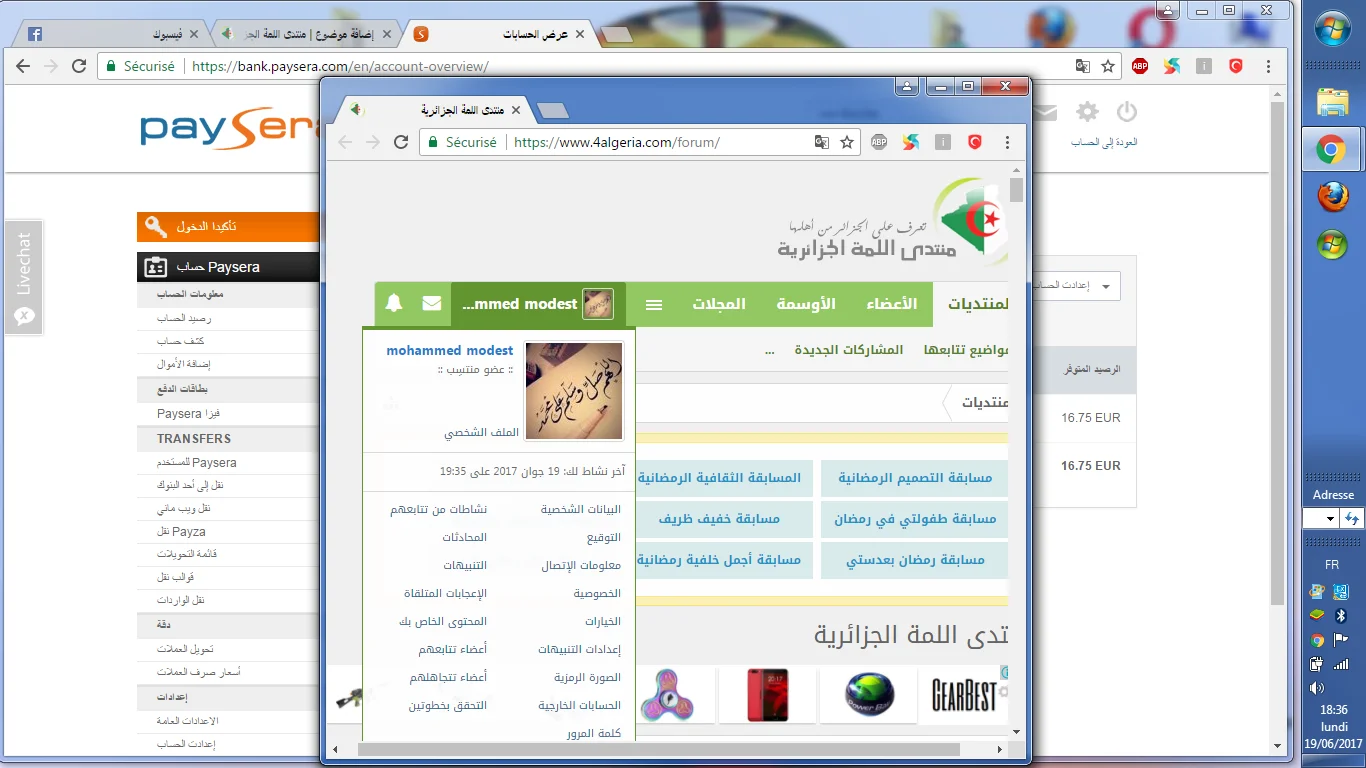
Task: Open the forum messages envelope icon
Action: 432,304
